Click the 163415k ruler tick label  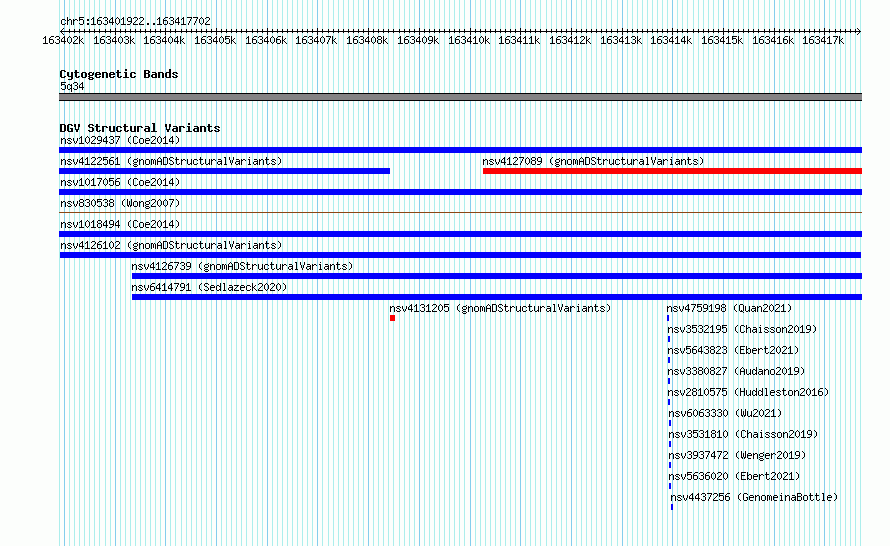click(722, 40)
